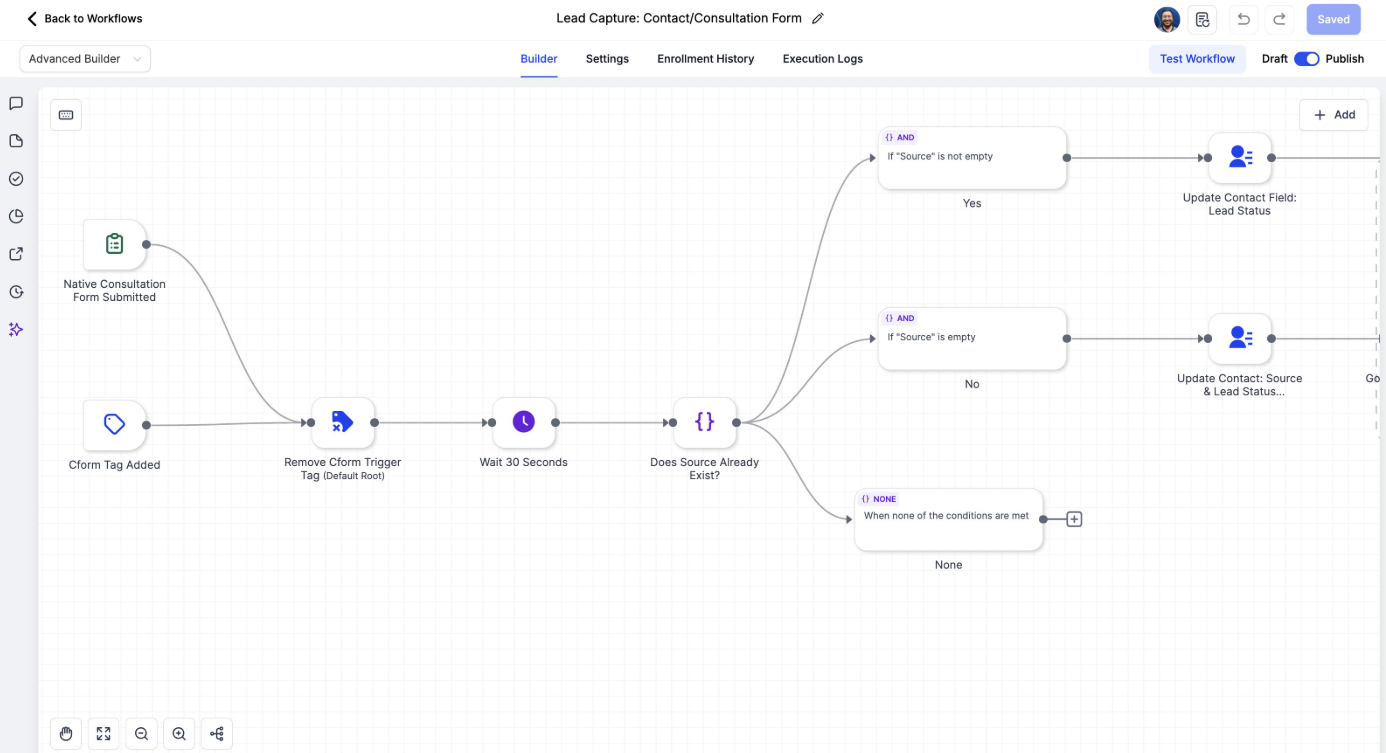Click the Add button on the canvas
The image size is (1386, 753).
1334,115
